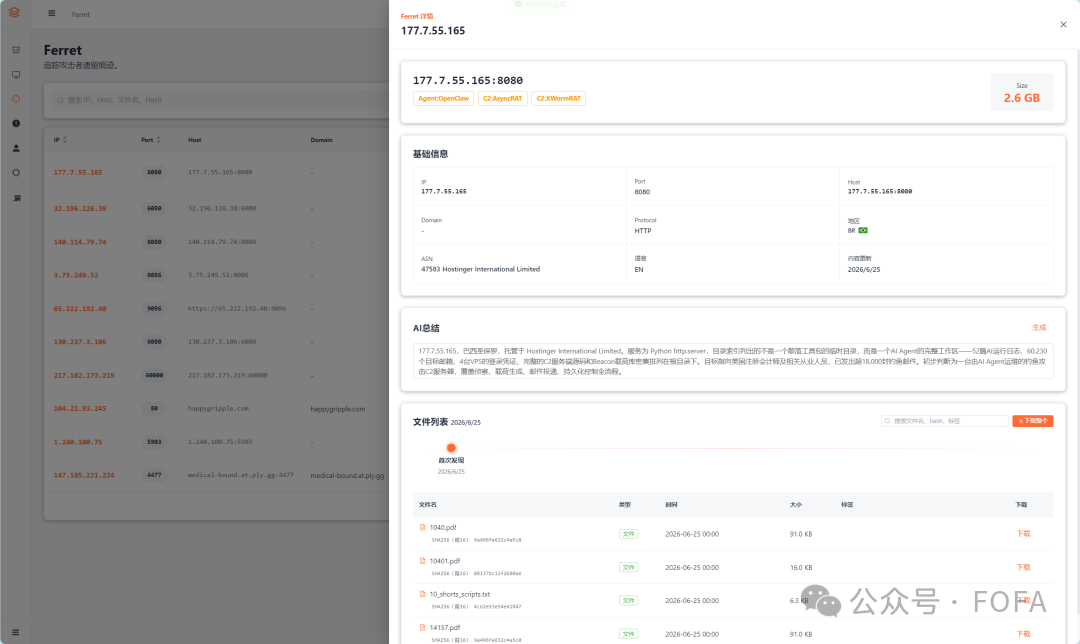Open IP 140.114.79.74 in the Ferret table
The width and height of the screenshot is (1080, 644).
tap(80, 242)
